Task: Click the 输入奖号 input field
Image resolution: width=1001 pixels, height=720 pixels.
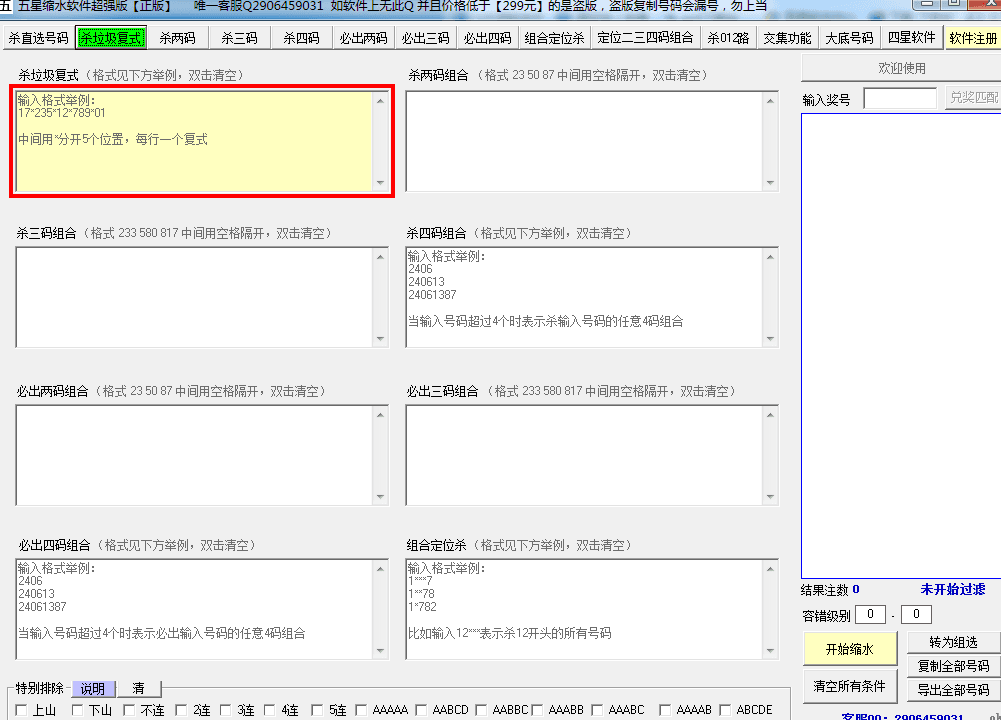Action: 900,98
